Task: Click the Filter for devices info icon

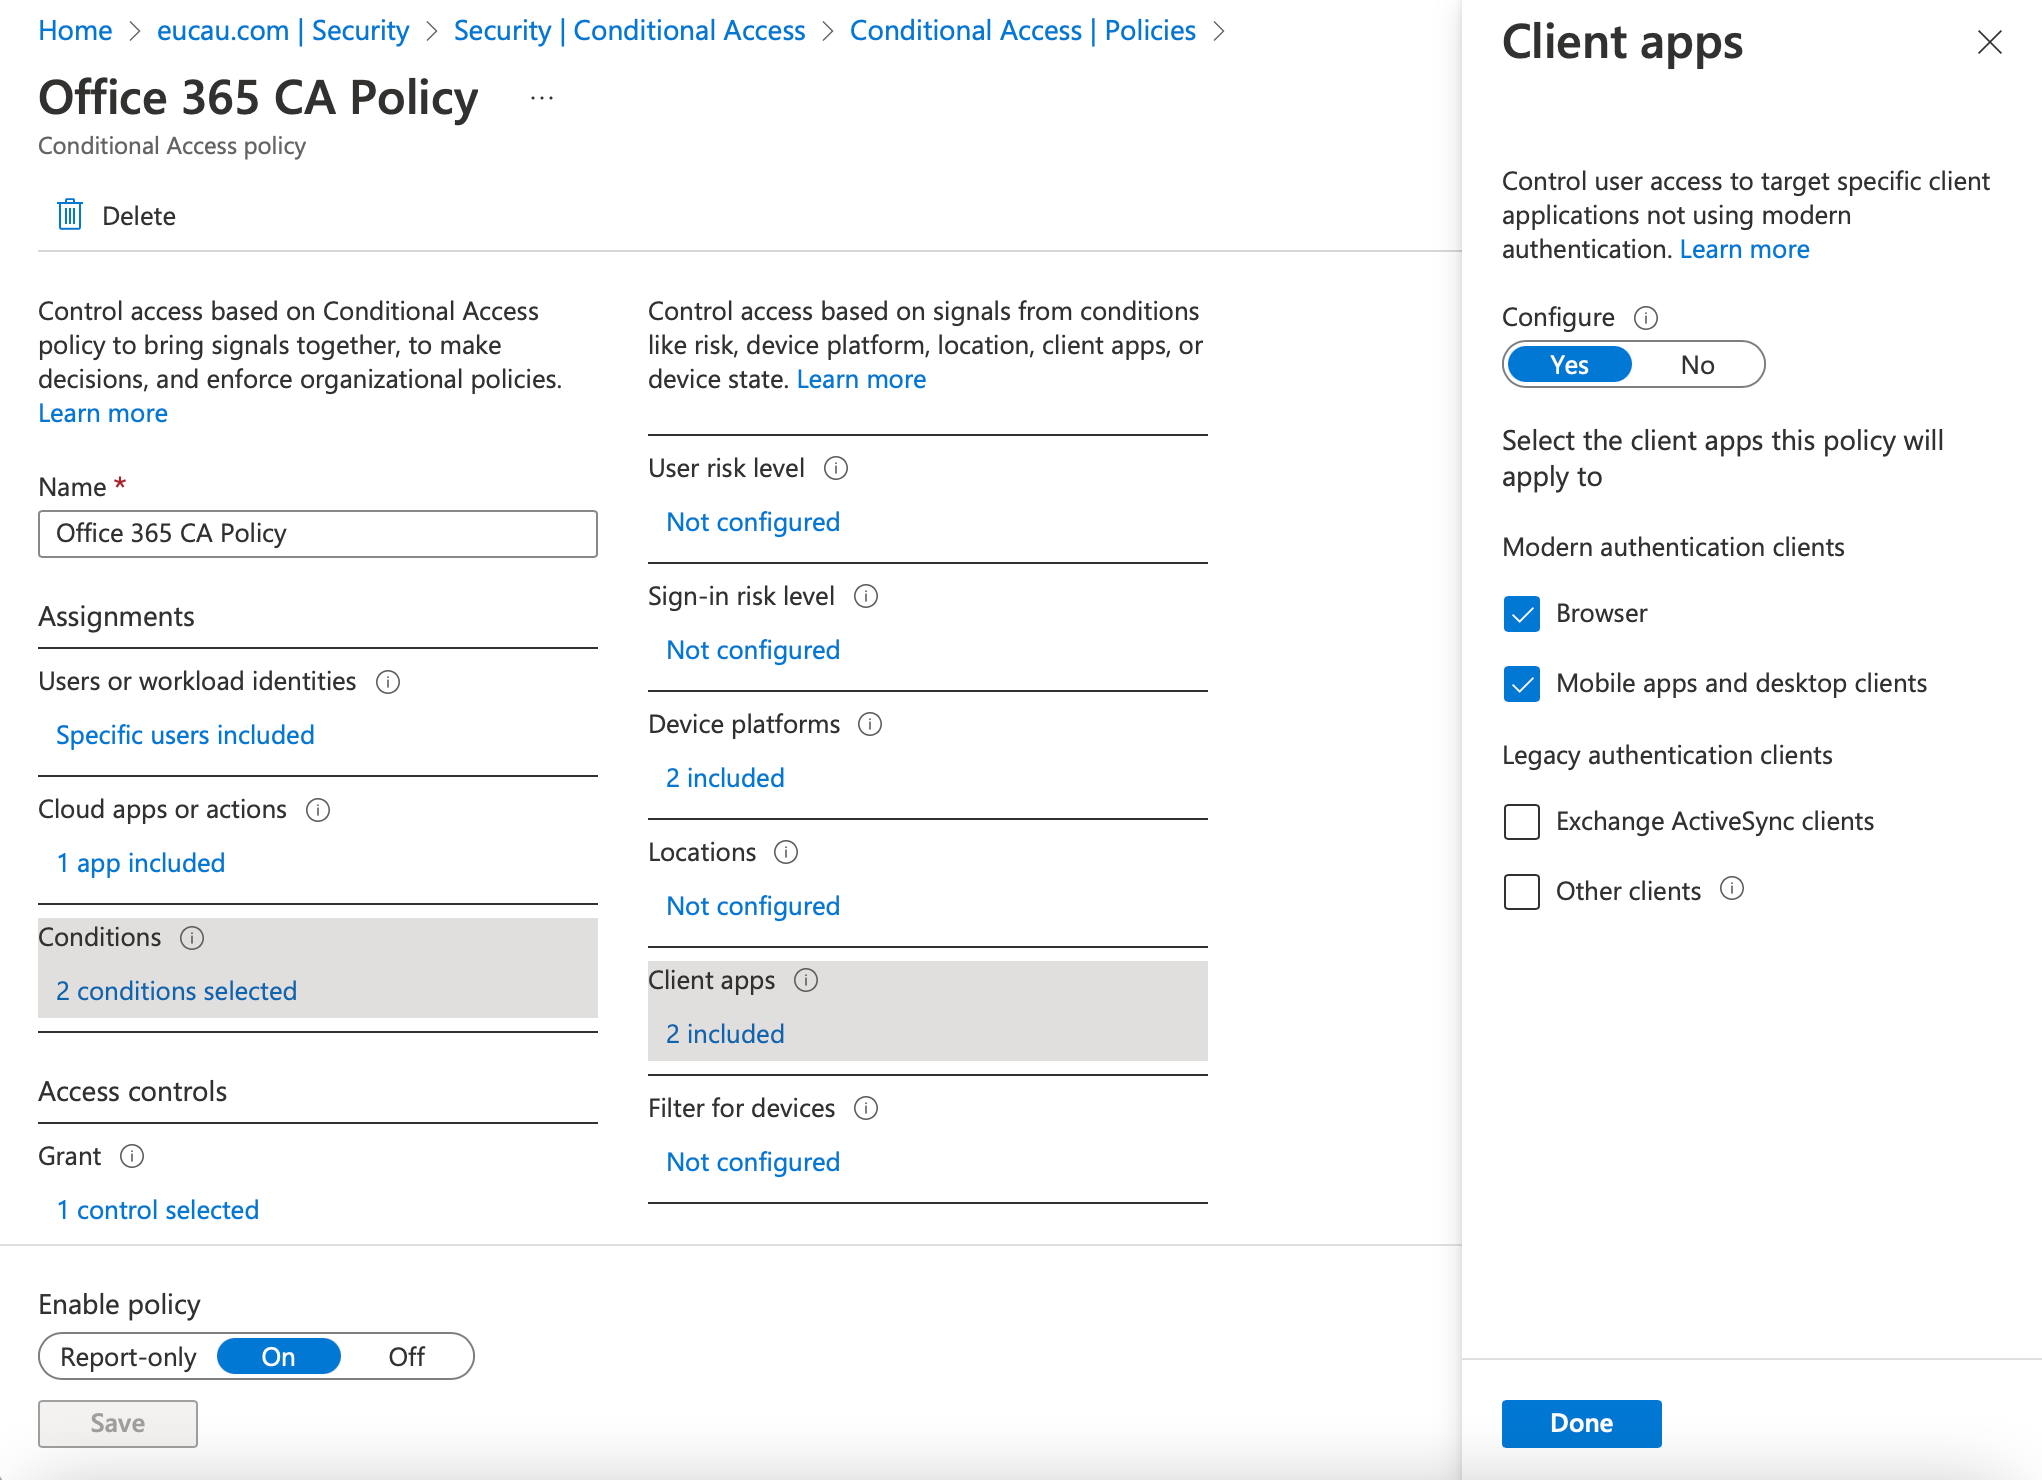Action: point(866,1108)
